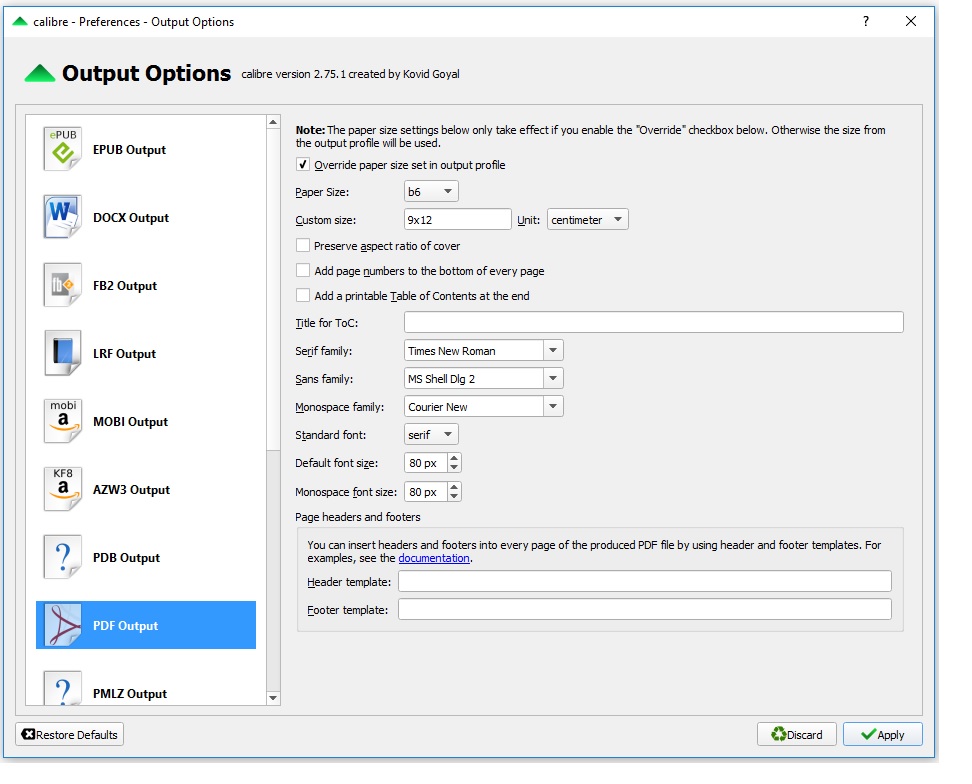Screen dimensions: 972x784
Task: Click the calibre logo beside Output Options heading
Action: pos(40,73)
